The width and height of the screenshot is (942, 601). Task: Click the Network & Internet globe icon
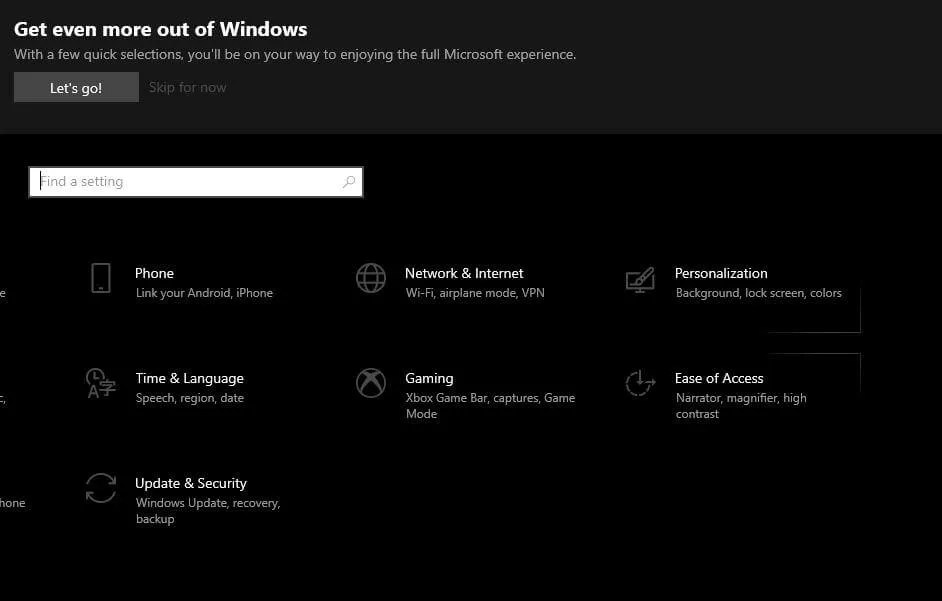coord(371,280)
